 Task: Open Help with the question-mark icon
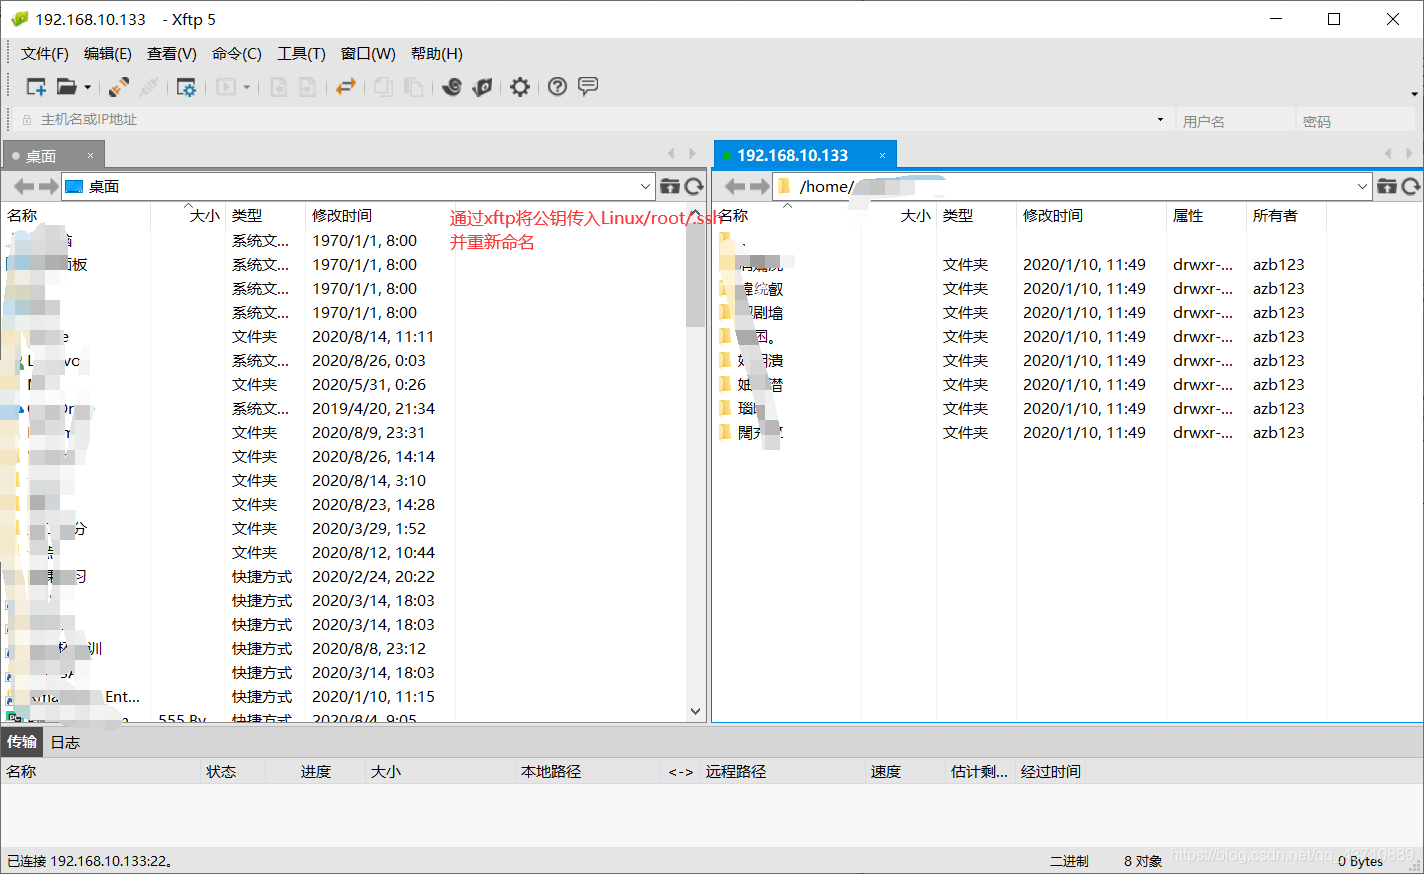pos(558,87)
